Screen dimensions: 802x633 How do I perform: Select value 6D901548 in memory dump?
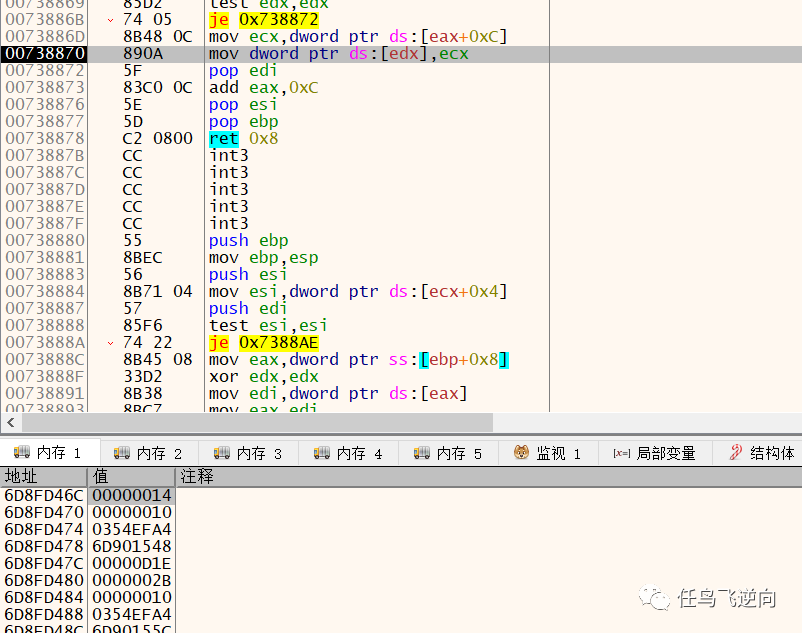point(132,546)
